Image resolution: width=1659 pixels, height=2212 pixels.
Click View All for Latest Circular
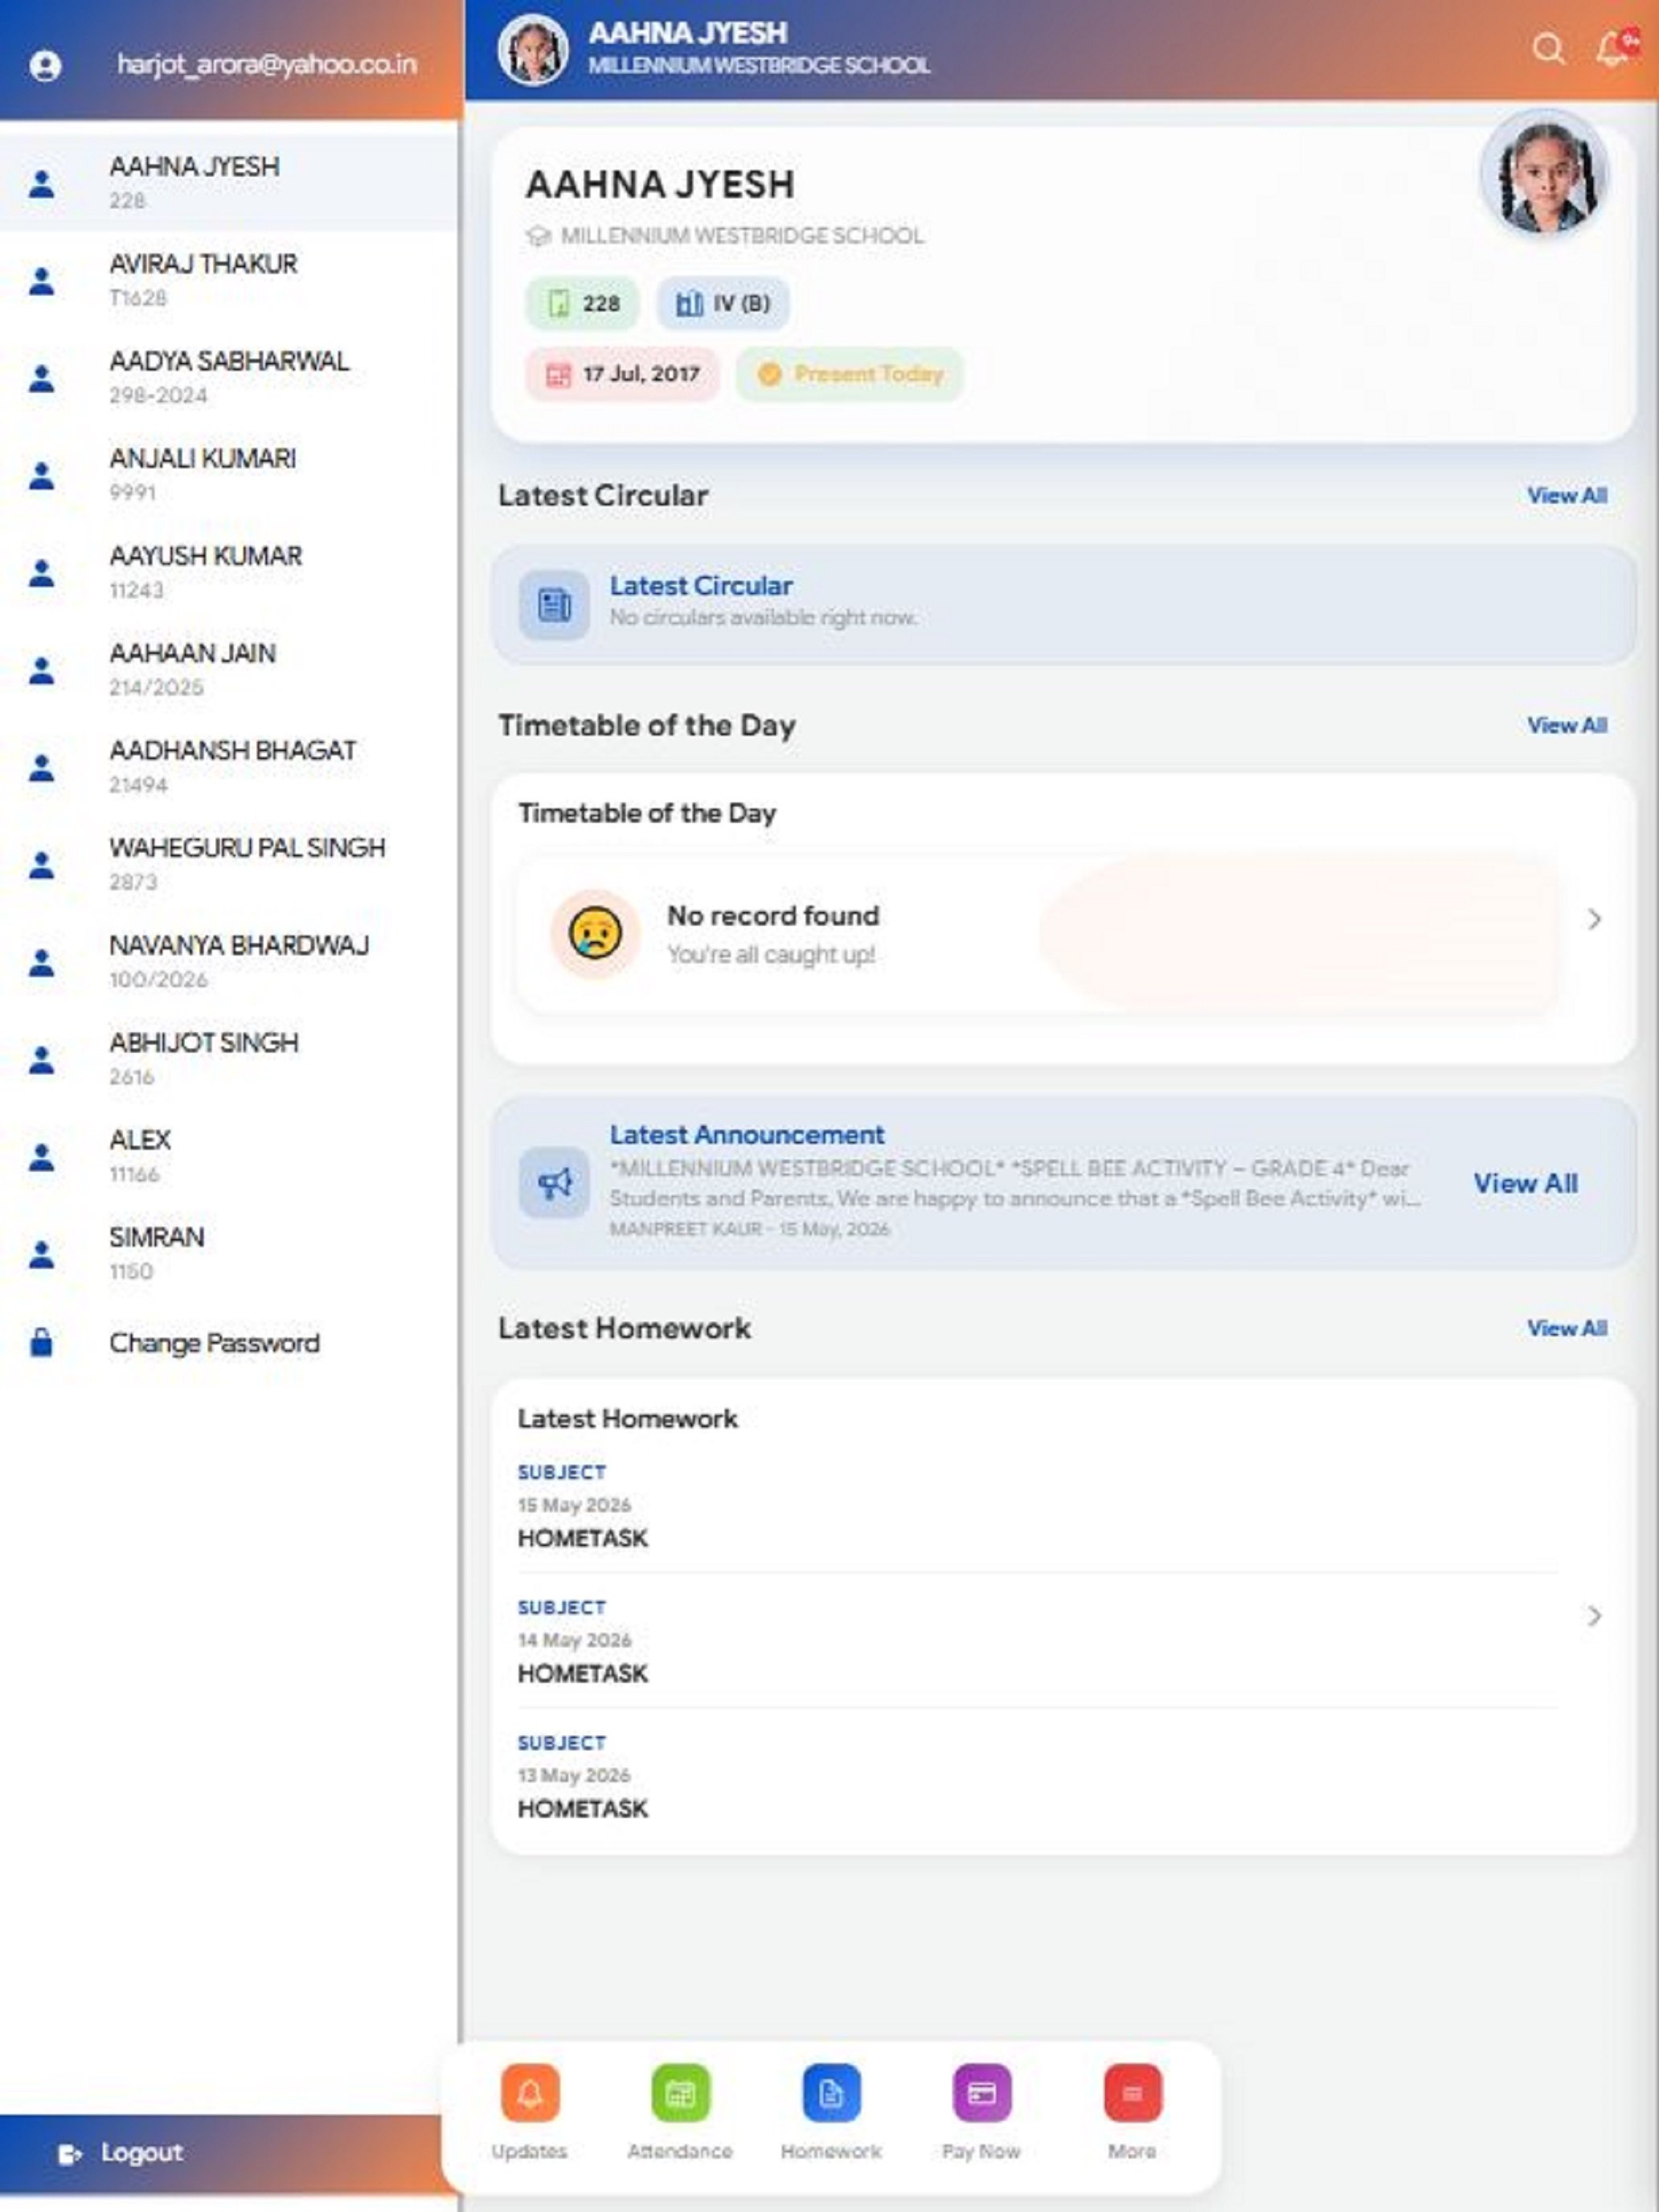click(1566, 495)
